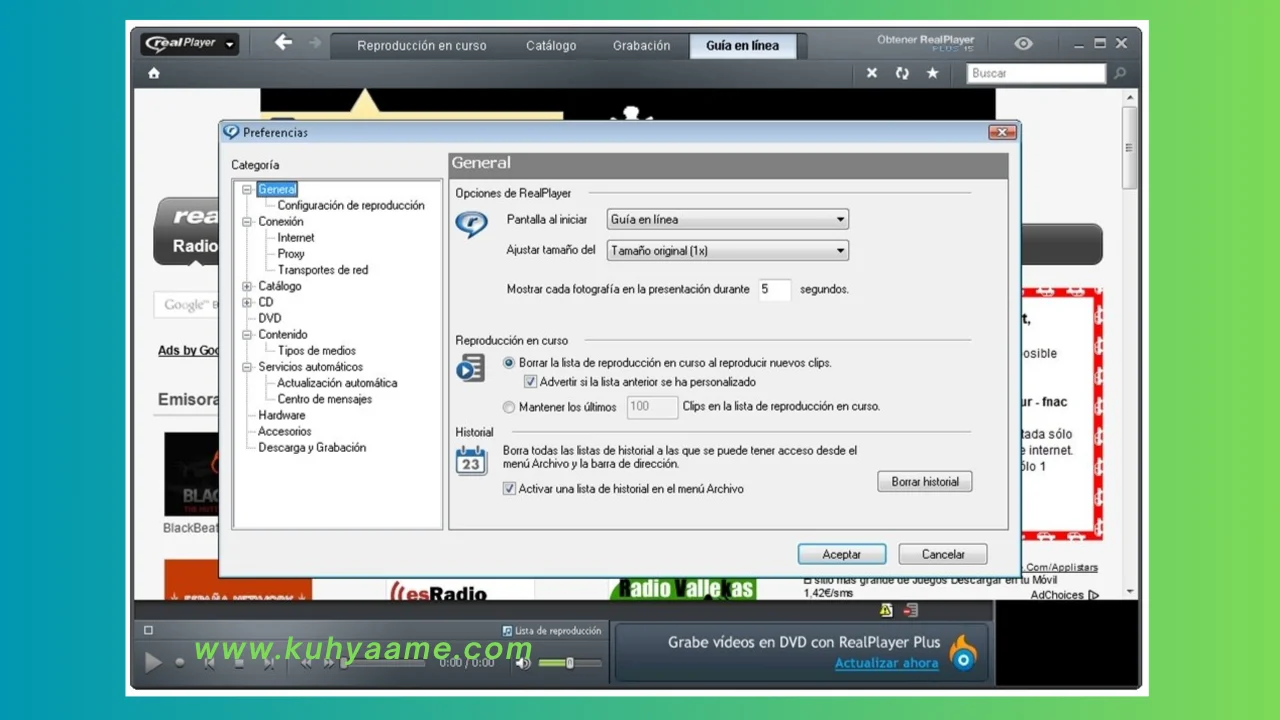This screenshot has width=1280, height=720.
Task: Add page to favorites star
Action: pos(932,73)
